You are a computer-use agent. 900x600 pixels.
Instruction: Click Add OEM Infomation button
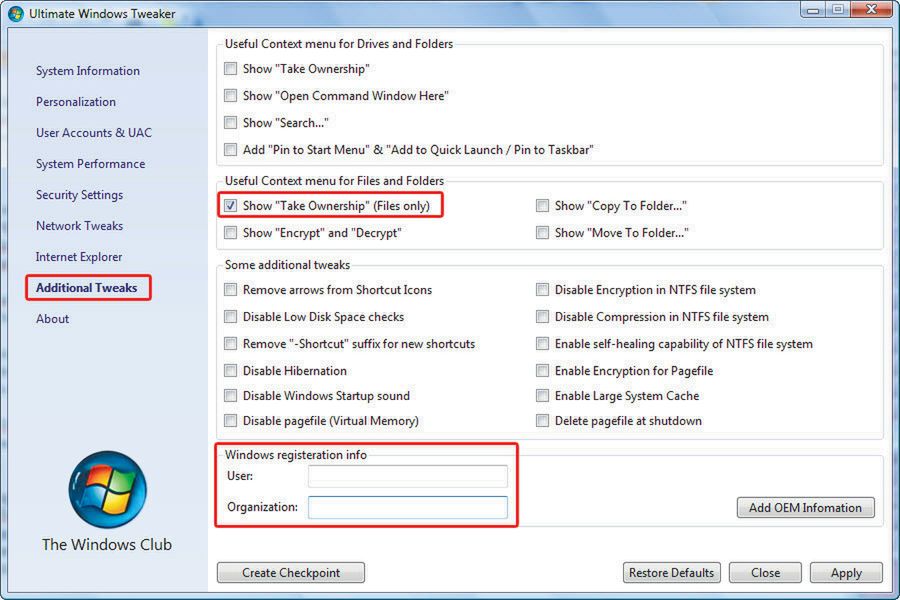pyautogui.click(x=805, y=508)
